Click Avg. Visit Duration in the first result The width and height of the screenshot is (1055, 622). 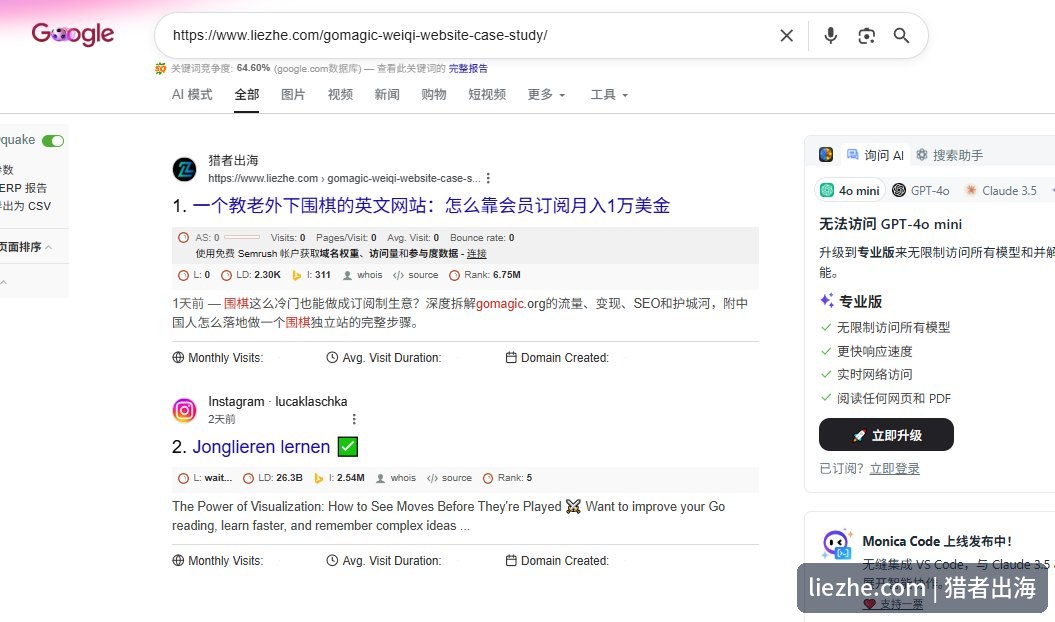(384, 357)
